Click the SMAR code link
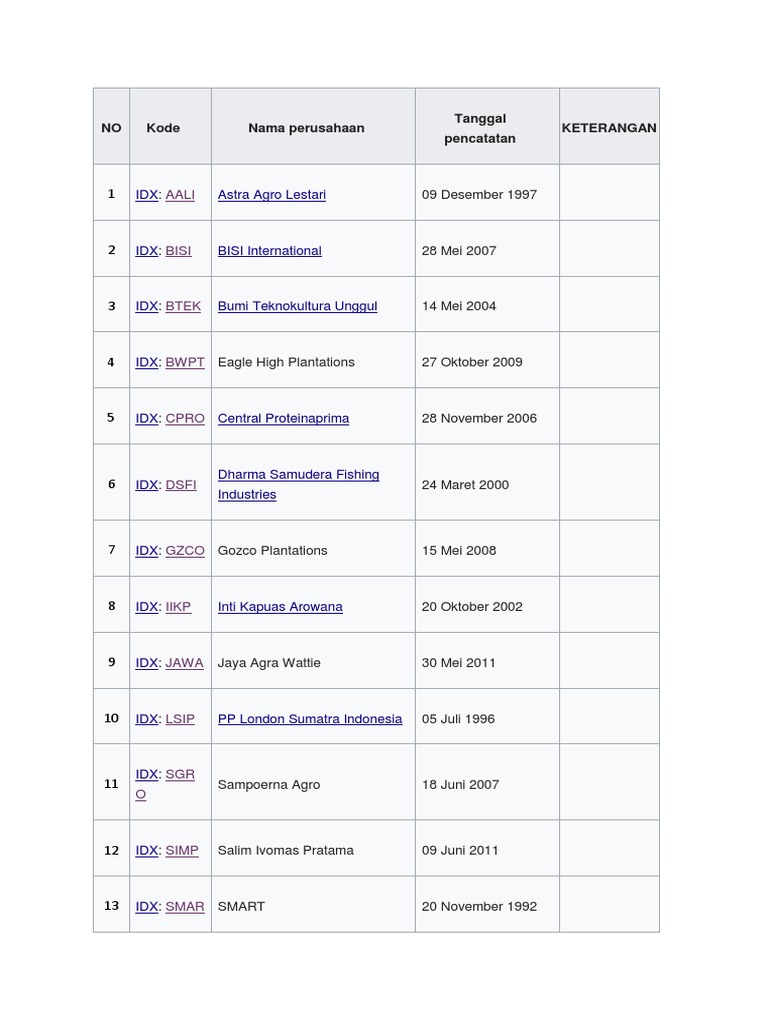 [x=185, y=907]
